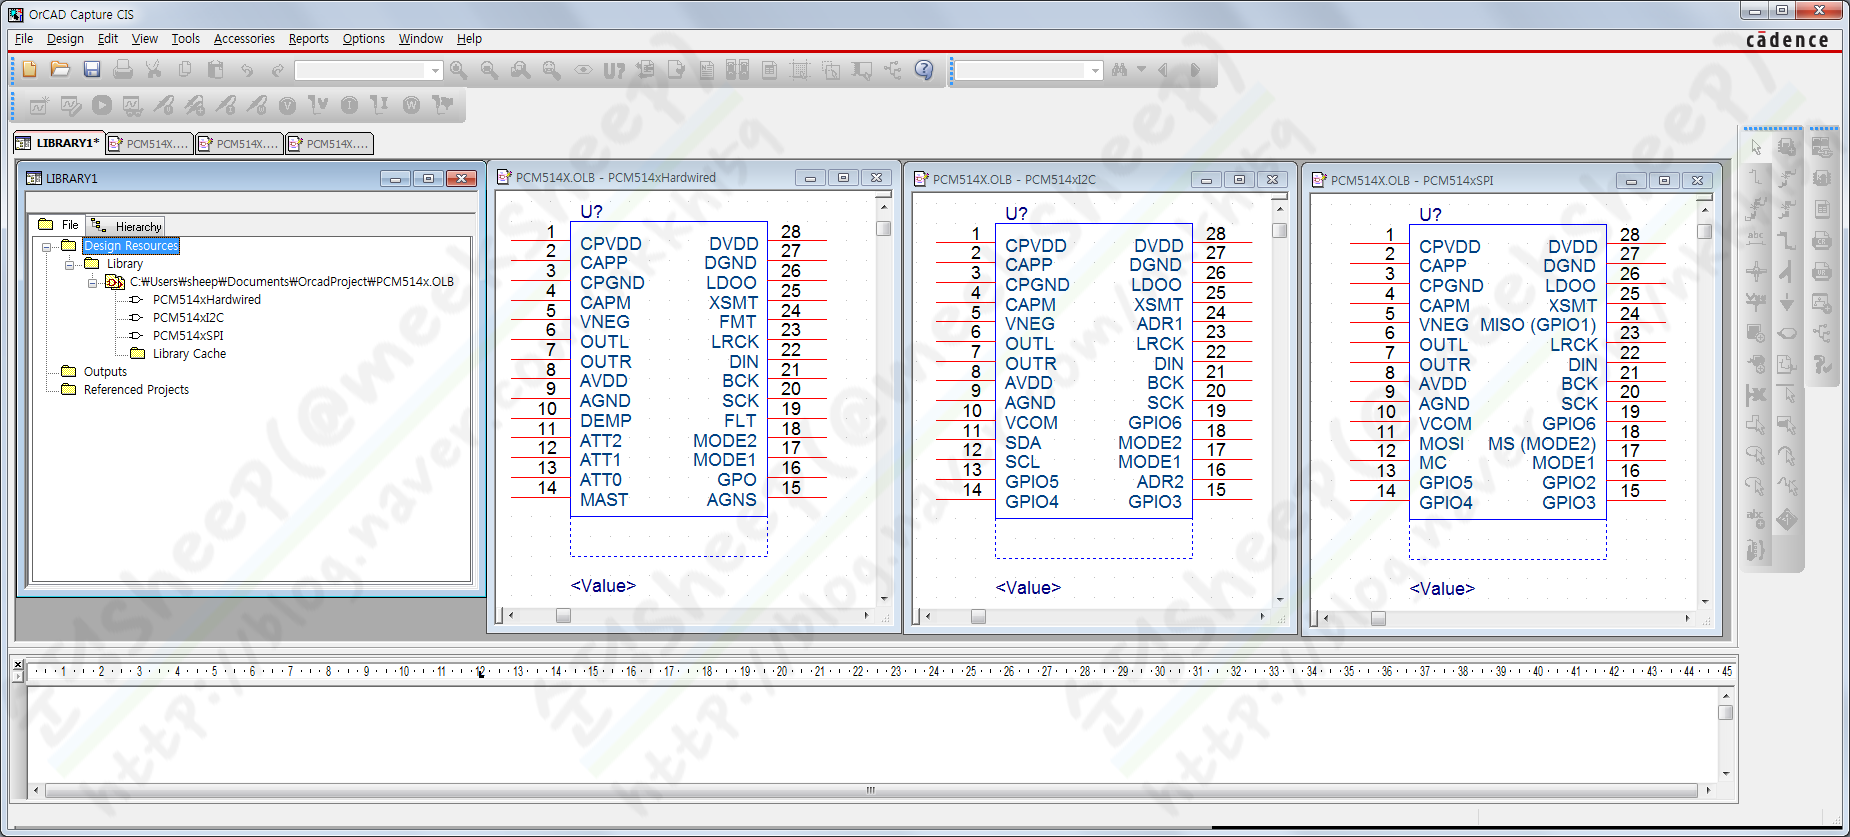Click the PCM514xI2C window vertical scrollbar thumb
This screenshot has width=1850, height=837.
(x=1279, y=230)
